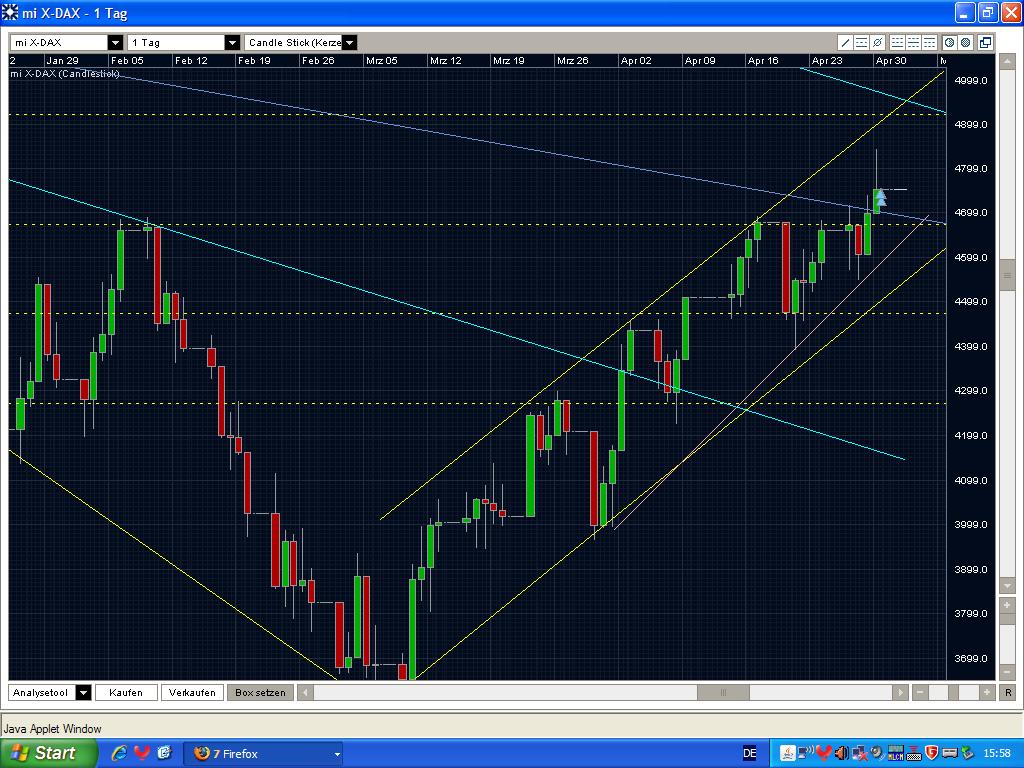Expand the Firefox taskbar group arrow
This screenshot has width=1024, height=768.
(x=337, y=754)
